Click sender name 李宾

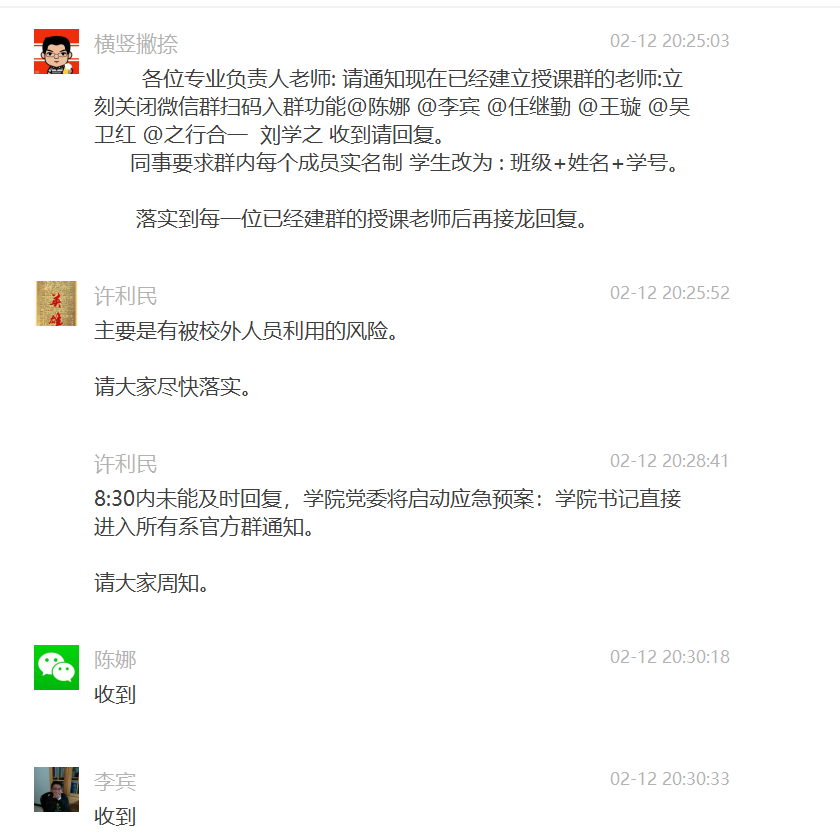pyautogui.click(x=115, y=782)
